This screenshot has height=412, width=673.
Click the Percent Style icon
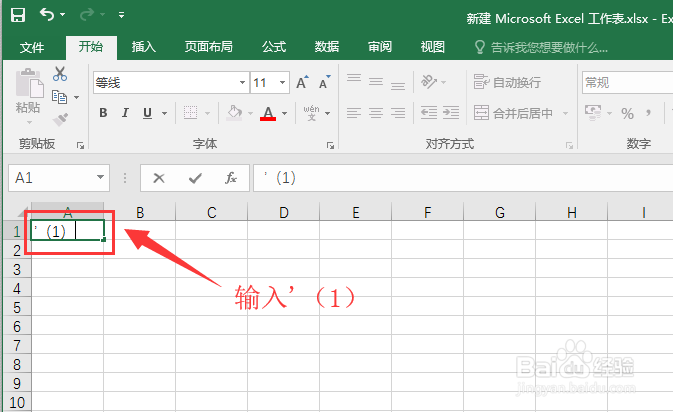click(627, 114)
